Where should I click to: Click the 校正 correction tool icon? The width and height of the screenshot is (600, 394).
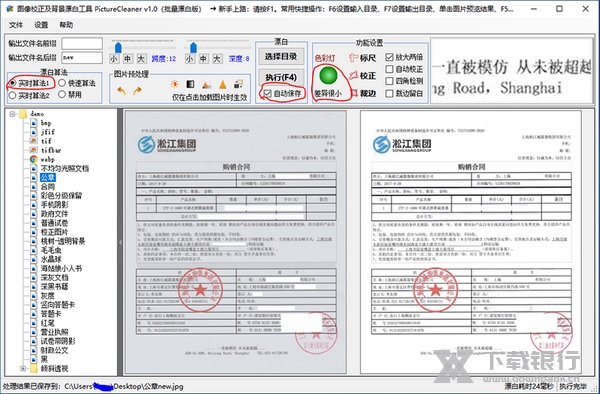[x=353, y=75]
